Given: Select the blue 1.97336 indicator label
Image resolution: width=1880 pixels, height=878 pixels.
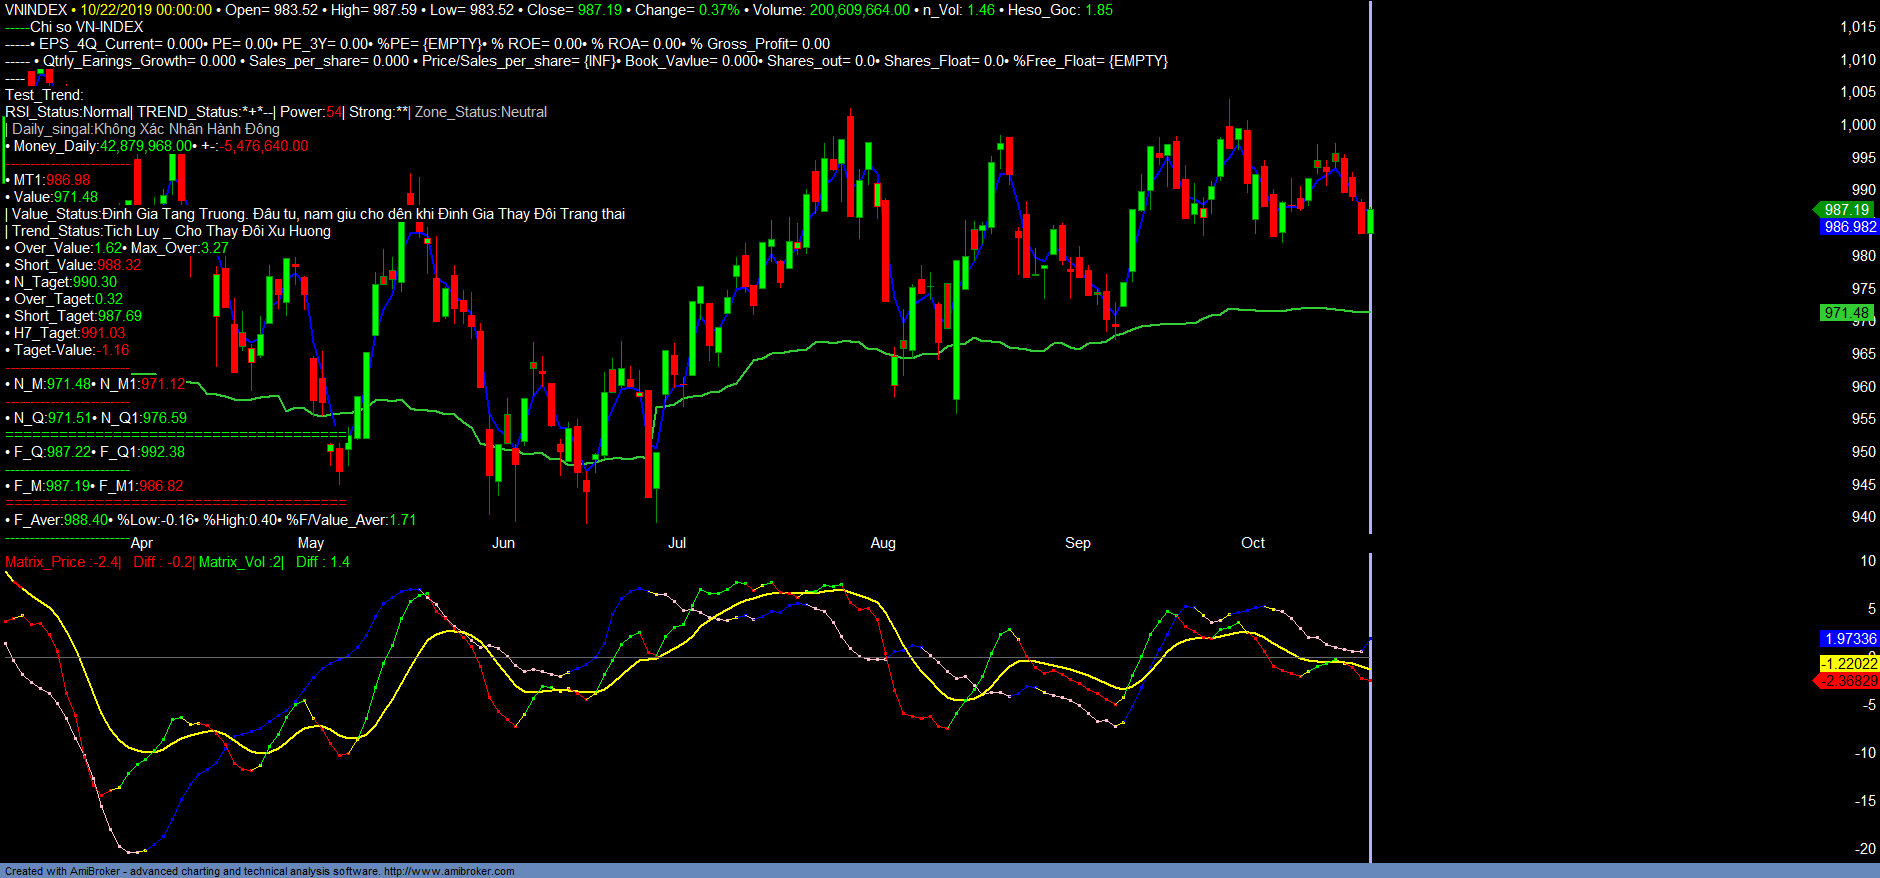Looking at the screenshot, I should tap(1849, 639).
